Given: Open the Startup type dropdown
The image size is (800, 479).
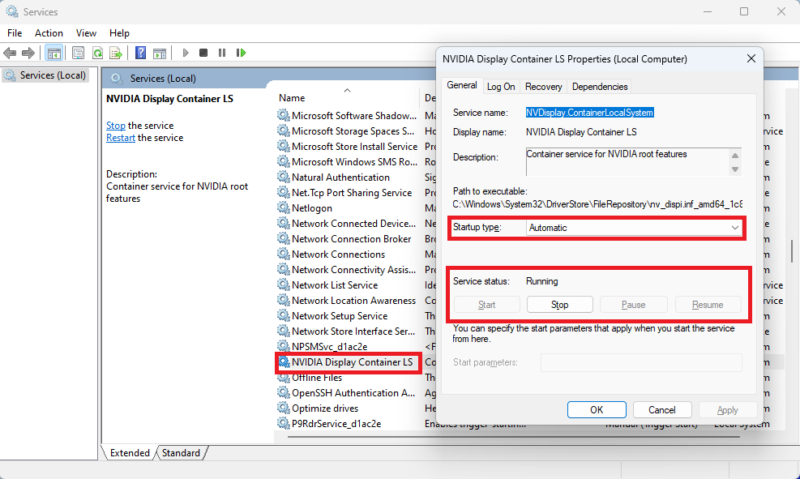Looking at the screenshot, I should coord(634,228).
